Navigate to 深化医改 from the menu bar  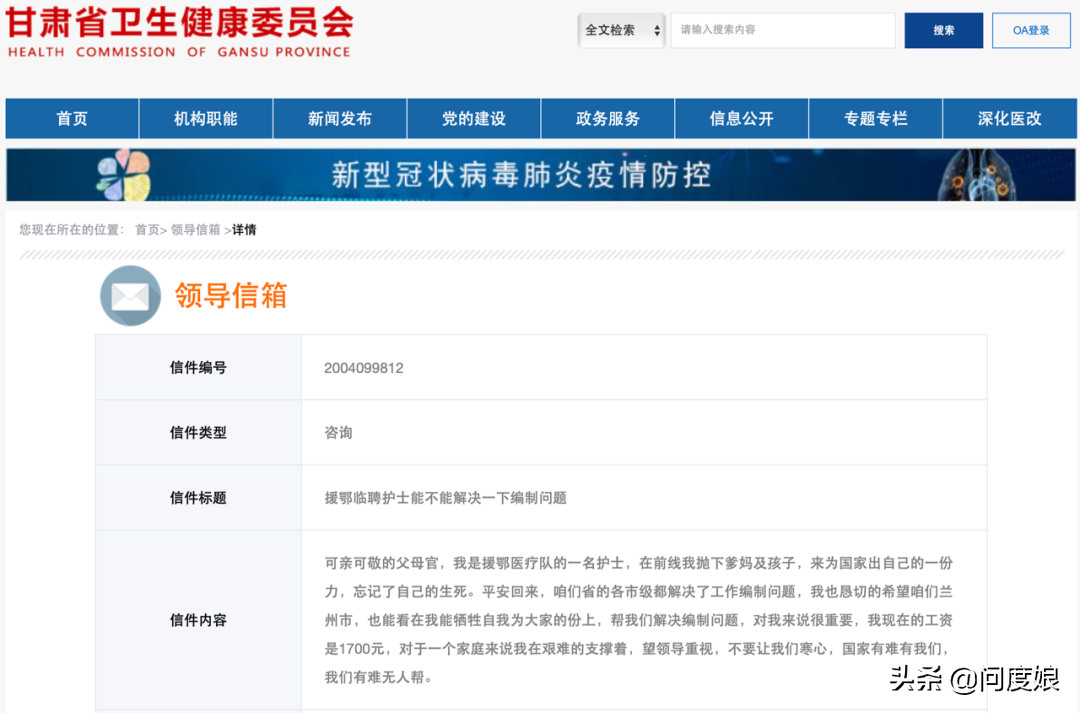[1009, 118]
